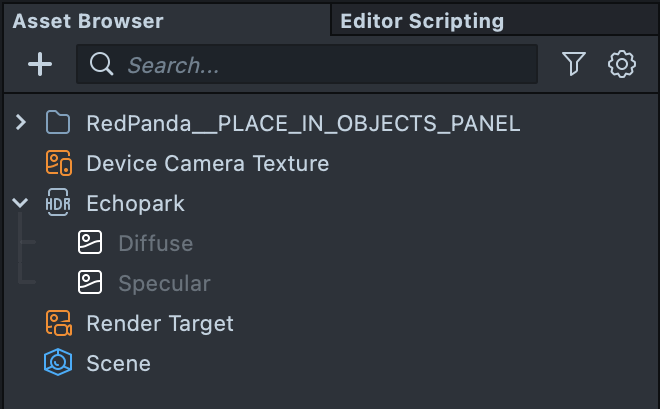Click the Device Camera Texture icon

(59, 163)
